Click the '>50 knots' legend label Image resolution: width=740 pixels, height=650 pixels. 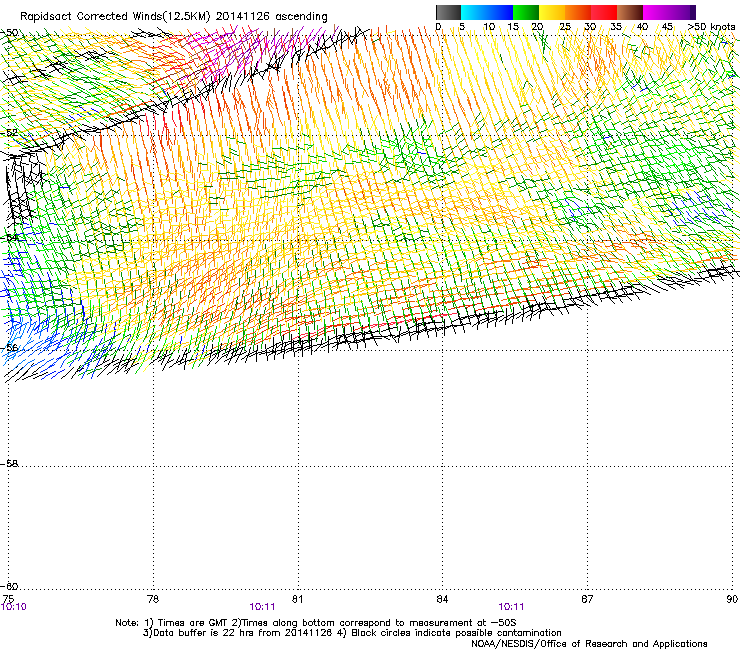(711, 26)
